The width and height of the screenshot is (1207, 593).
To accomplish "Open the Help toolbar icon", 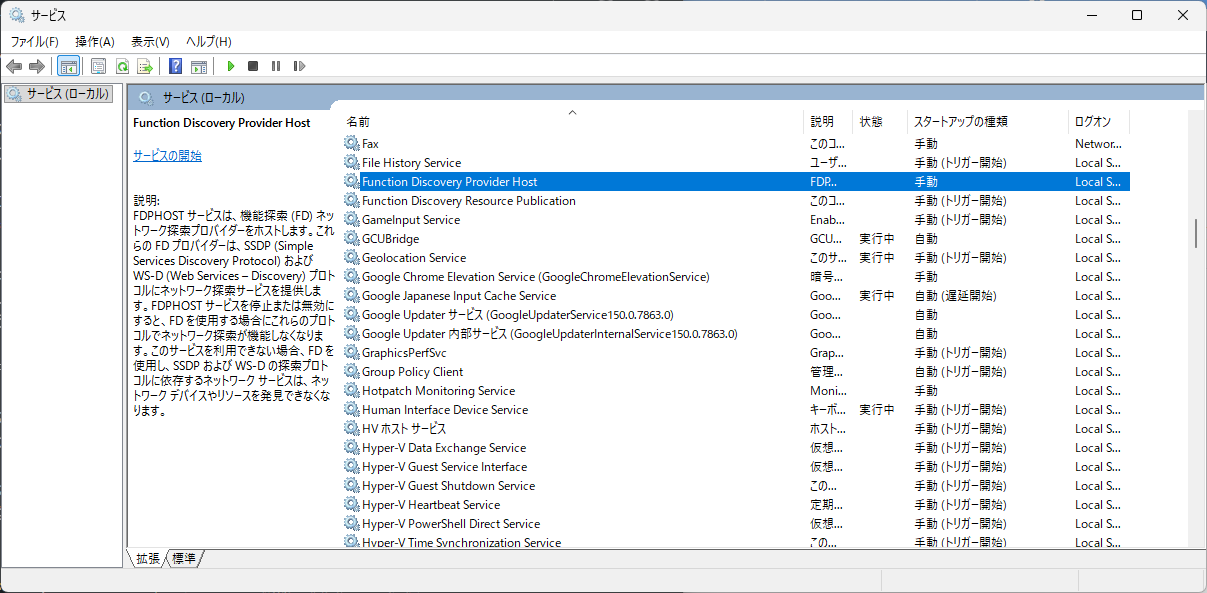I will [x=175, y=66].
